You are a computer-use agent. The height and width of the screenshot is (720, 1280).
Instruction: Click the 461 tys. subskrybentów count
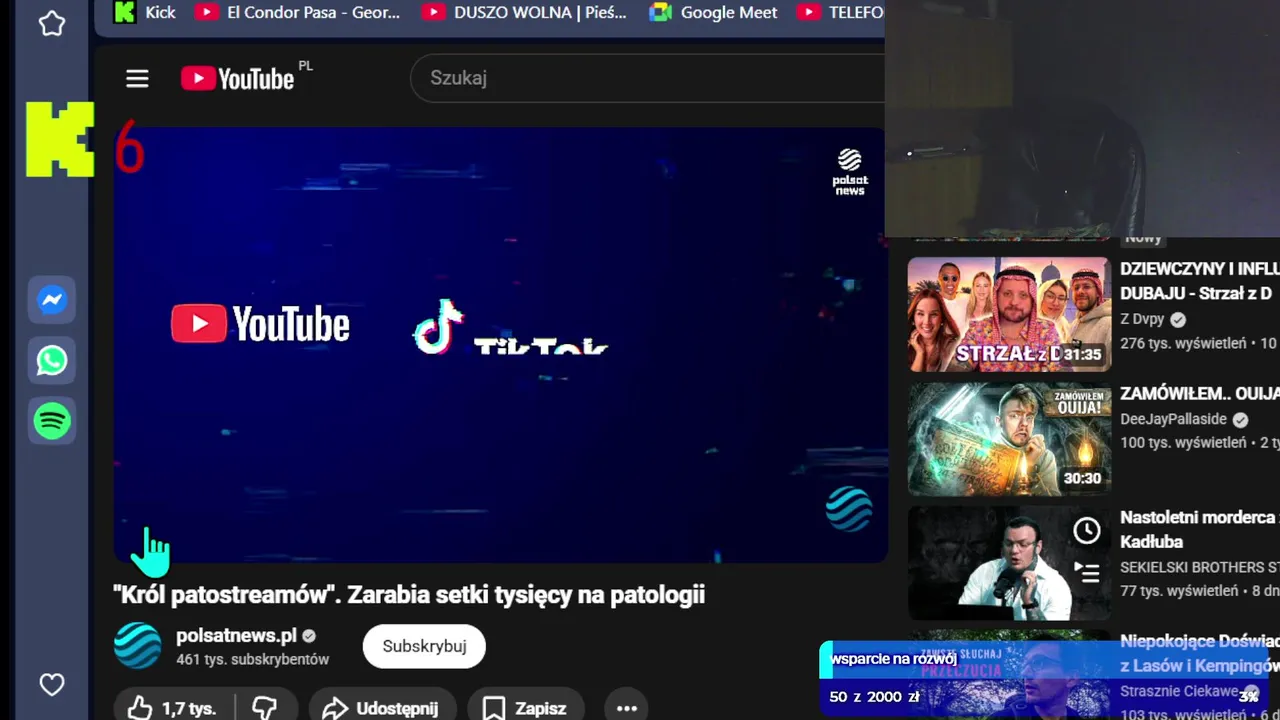[x=252, y=660]
